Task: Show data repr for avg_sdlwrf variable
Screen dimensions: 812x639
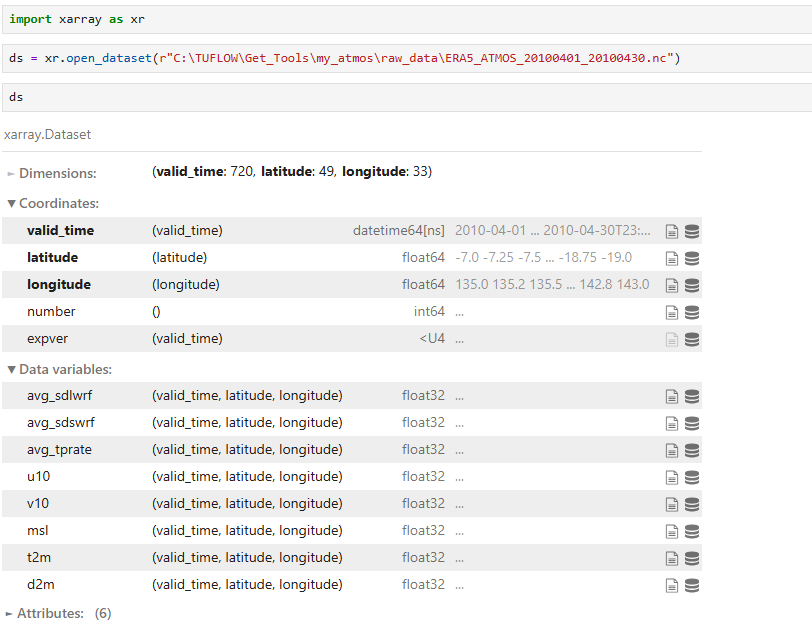Action: pyautogui.click(x=691, y=396)
